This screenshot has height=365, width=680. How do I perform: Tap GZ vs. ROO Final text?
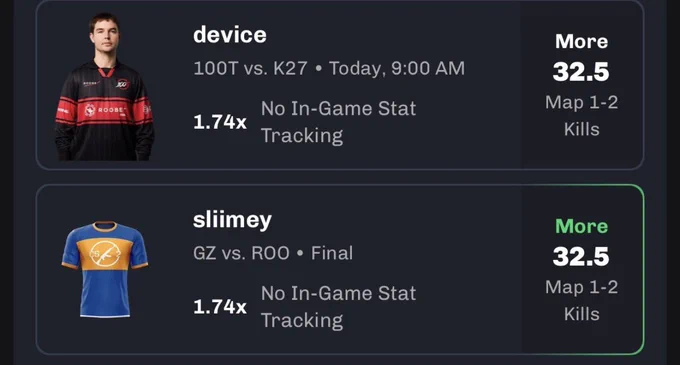pyautogui.click(x=273, y=253)
